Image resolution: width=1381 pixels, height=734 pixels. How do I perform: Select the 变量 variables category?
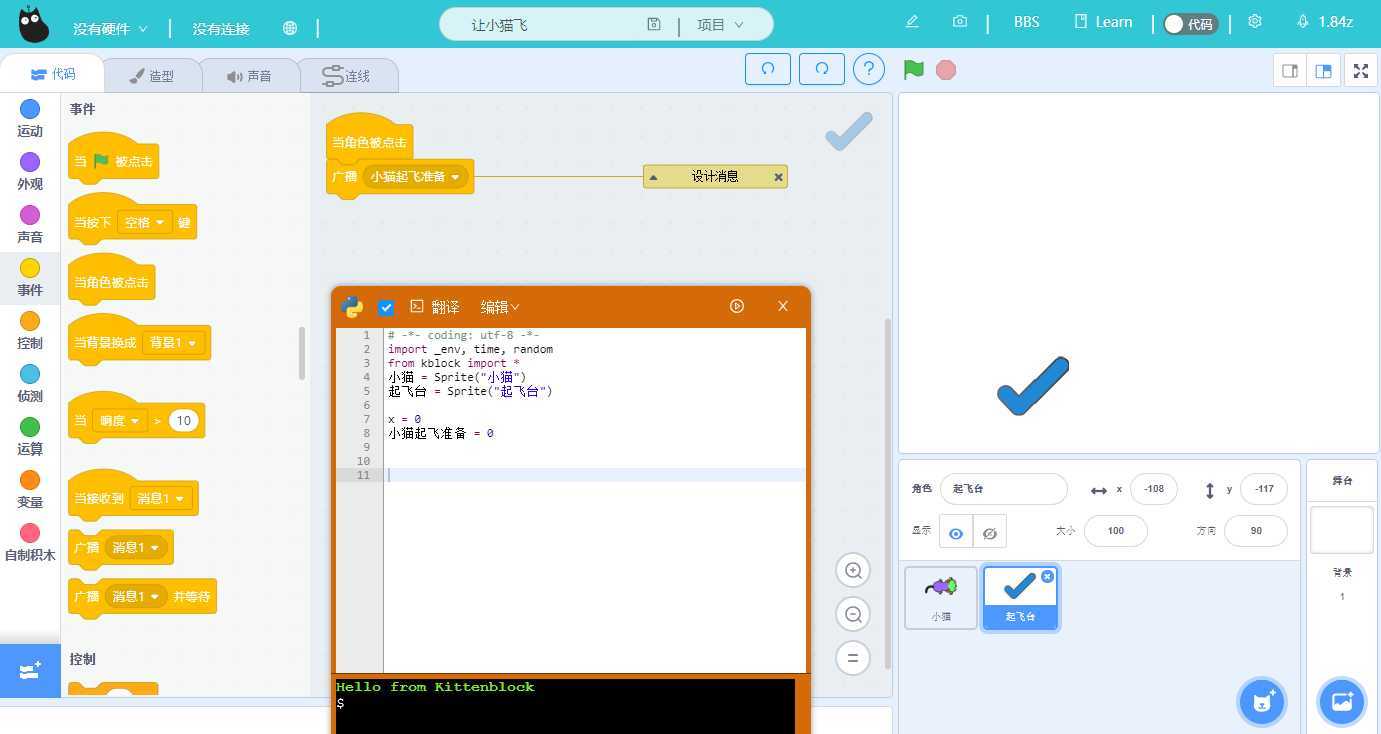pyautogui.click(x=30, y=489)
